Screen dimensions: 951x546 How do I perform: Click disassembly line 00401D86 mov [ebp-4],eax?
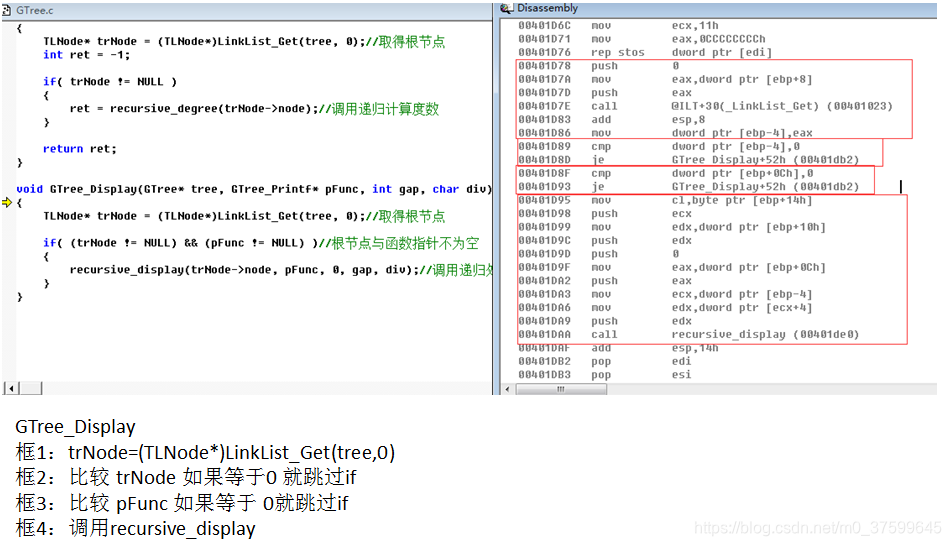[665, 133]
